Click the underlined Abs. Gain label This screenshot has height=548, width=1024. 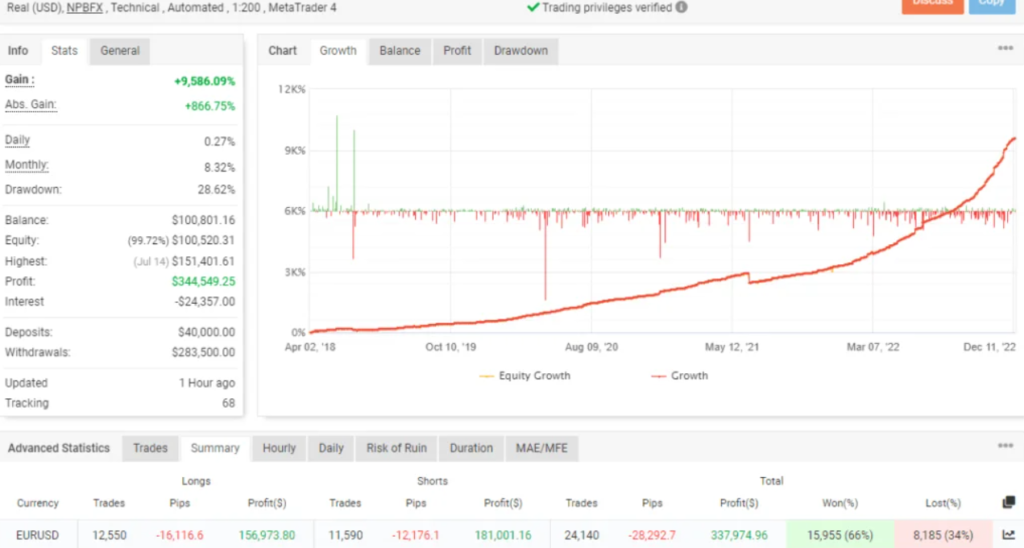[x=30, y=104]
